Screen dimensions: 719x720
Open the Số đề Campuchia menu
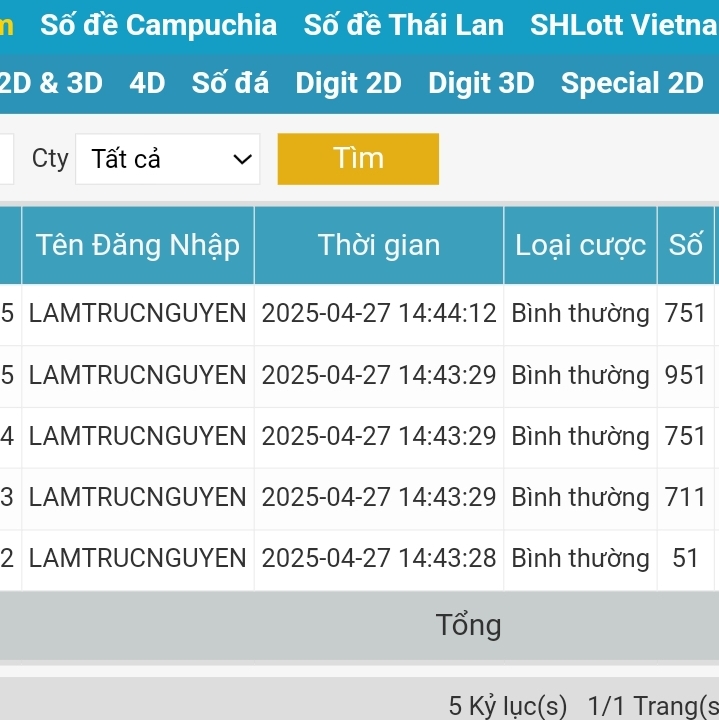(158, 25)
